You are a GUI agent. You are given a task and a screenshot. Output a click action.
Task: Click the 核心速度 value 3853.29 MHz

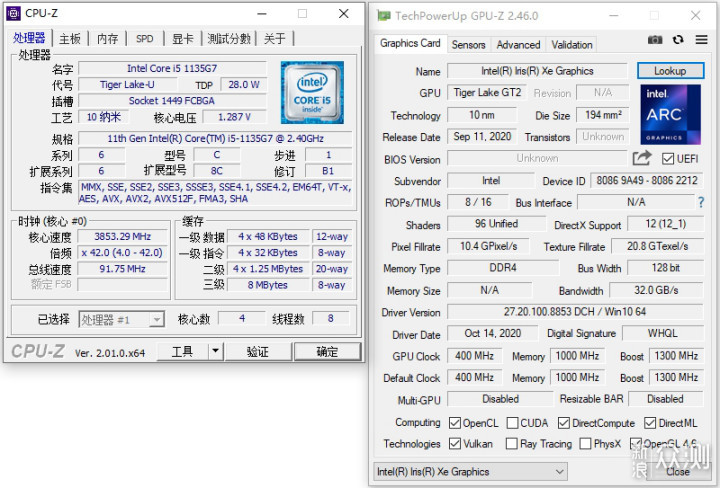click(x=123, y=236)
